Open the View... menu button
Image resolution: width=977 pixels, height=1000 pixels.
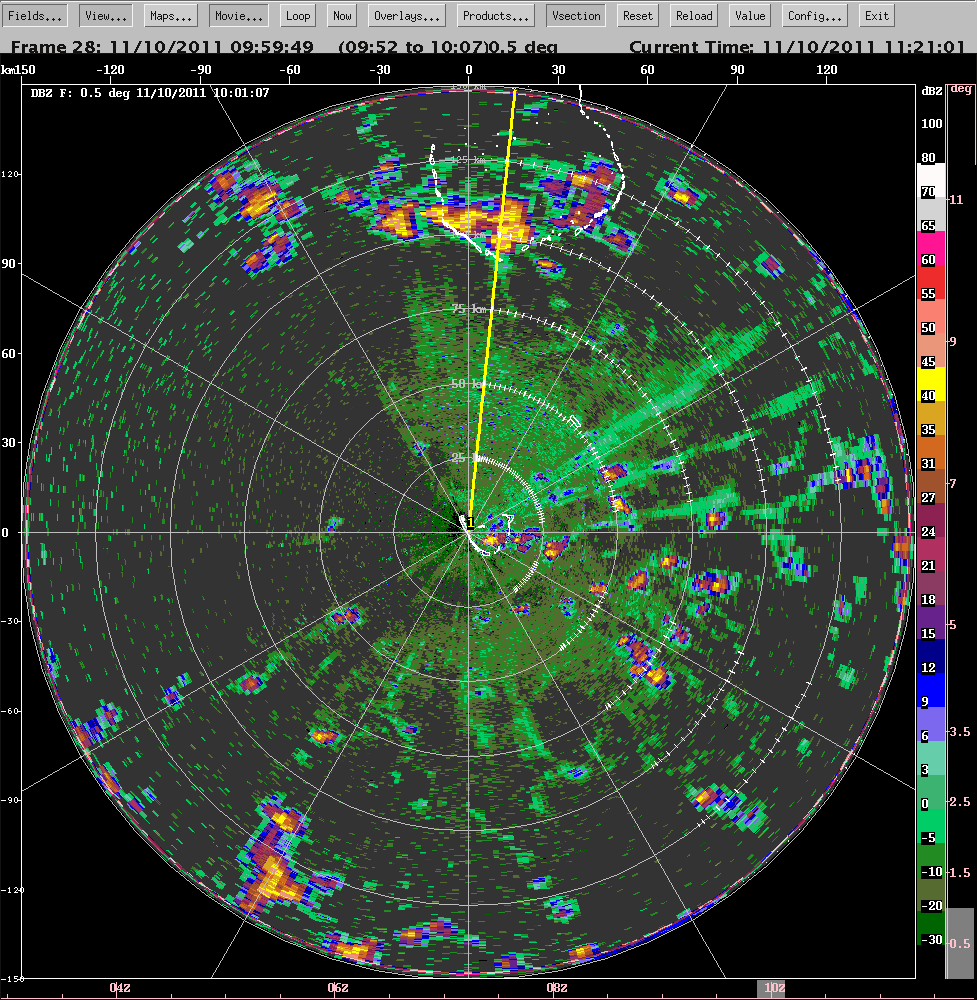tap(106, 15)
